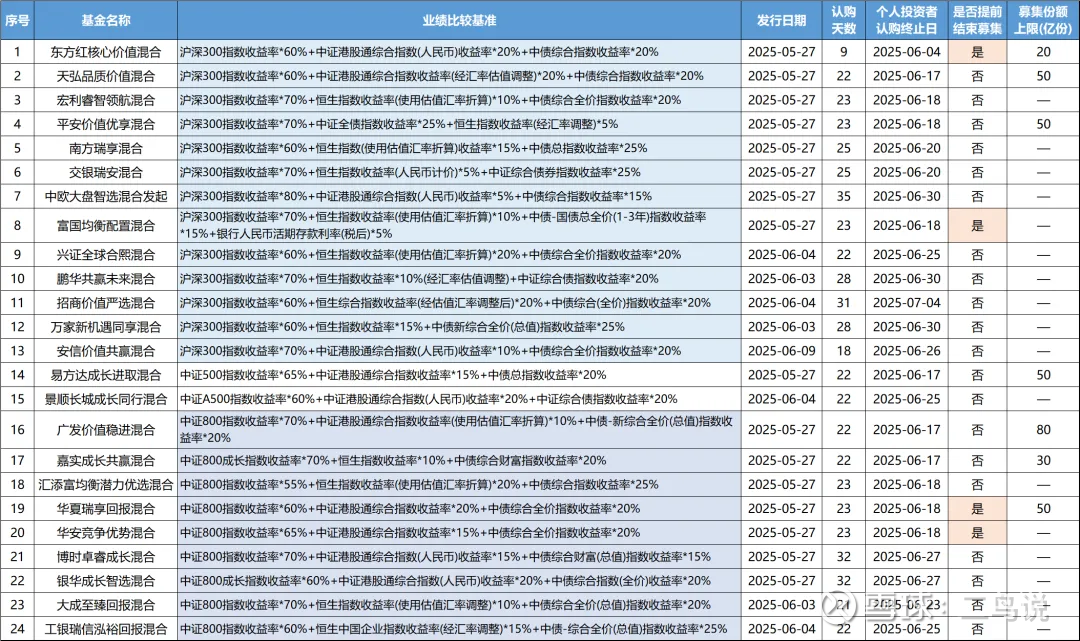This screenshot has height=641, width=1080.
Task: Click the fund name 招商价值严选混合
Action: [x=105, y=303]
